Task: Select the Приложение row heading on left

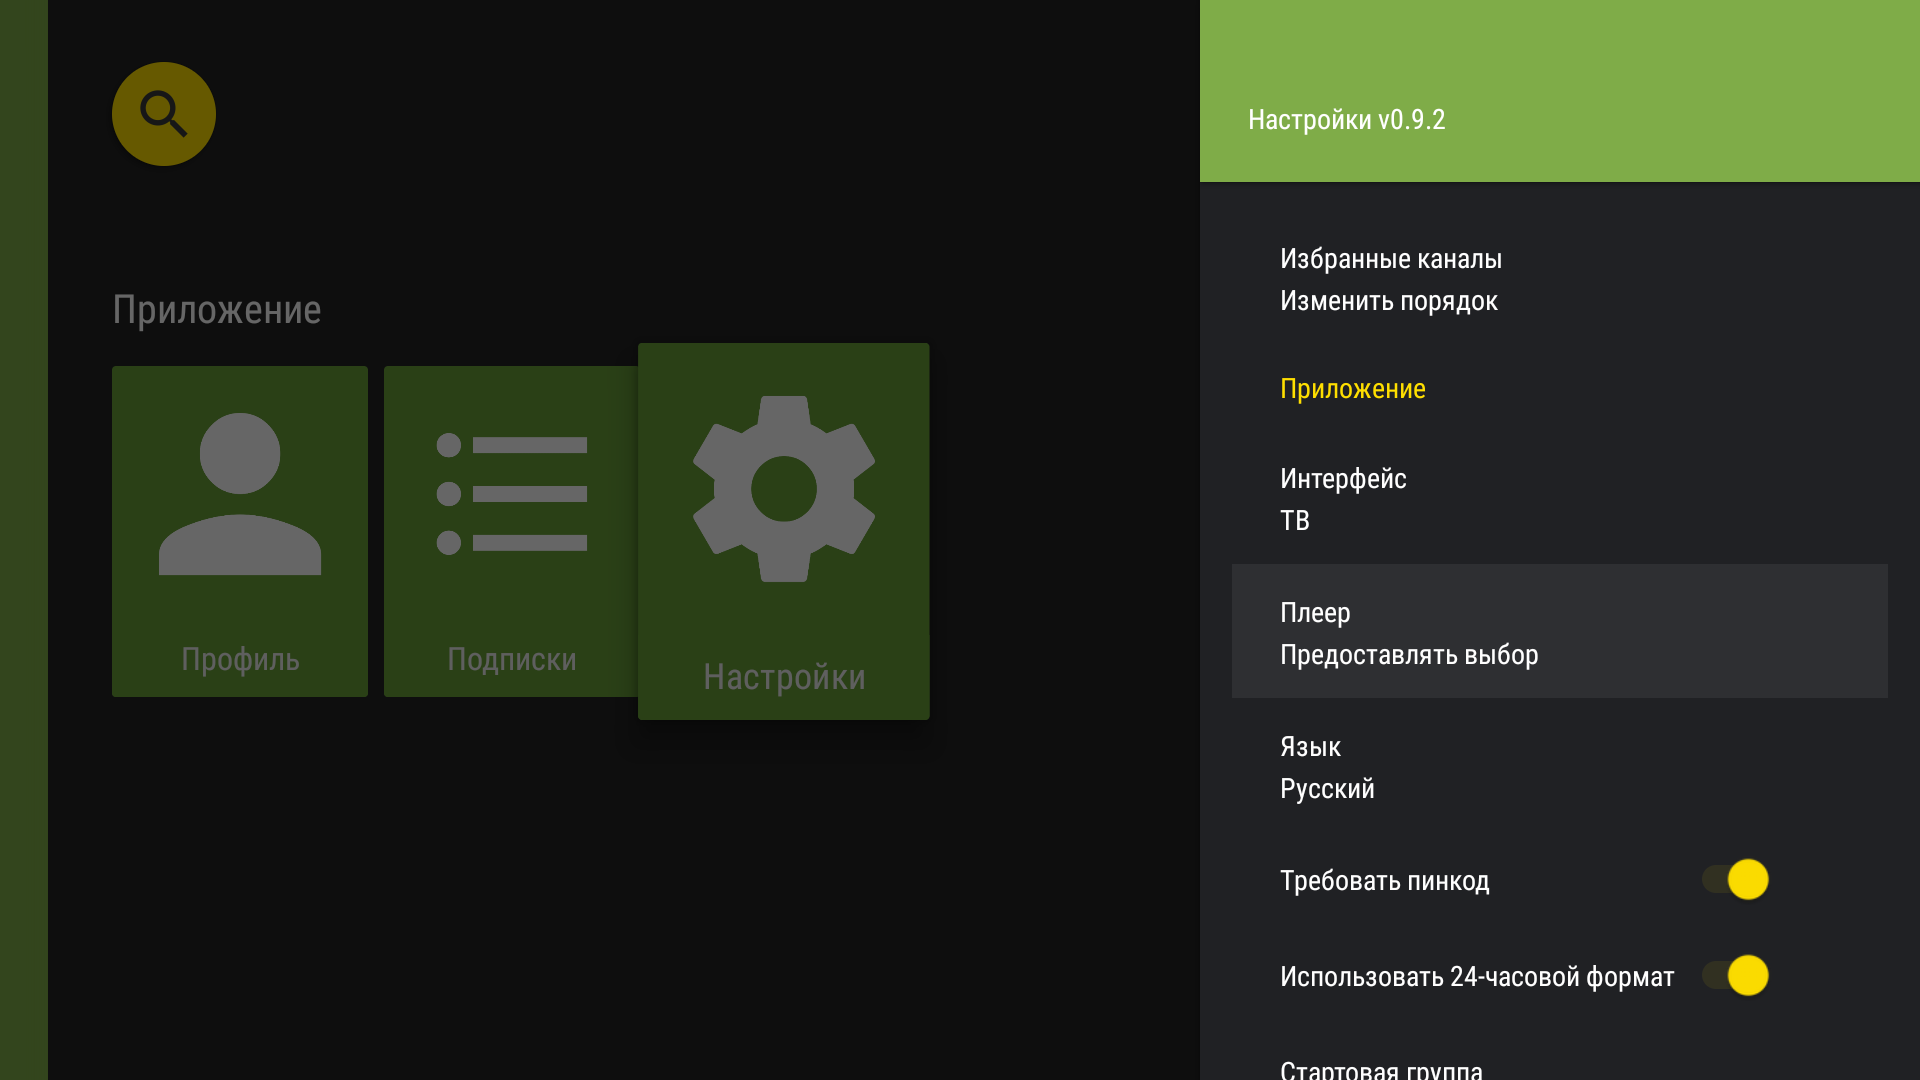Action: (217, 310)
